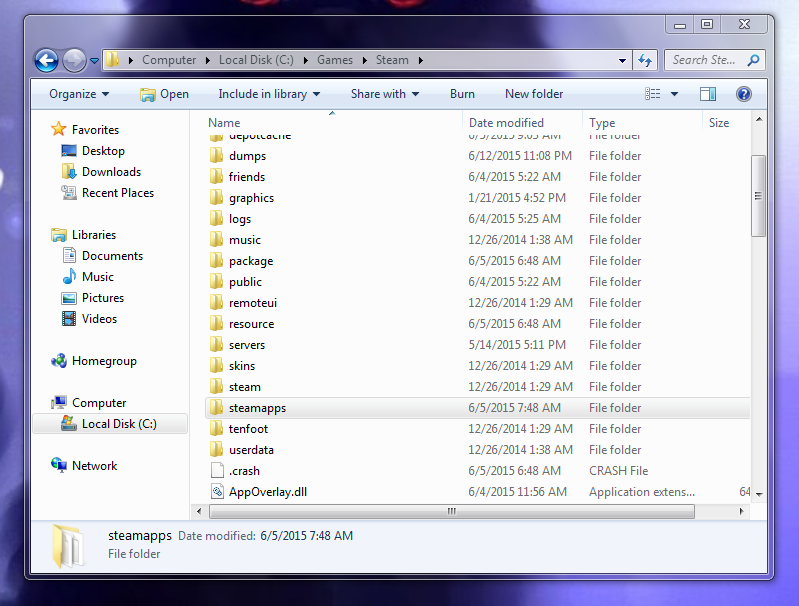
Task: Expand the arrow after Games breadcrumb
Action: coord(365,60)
